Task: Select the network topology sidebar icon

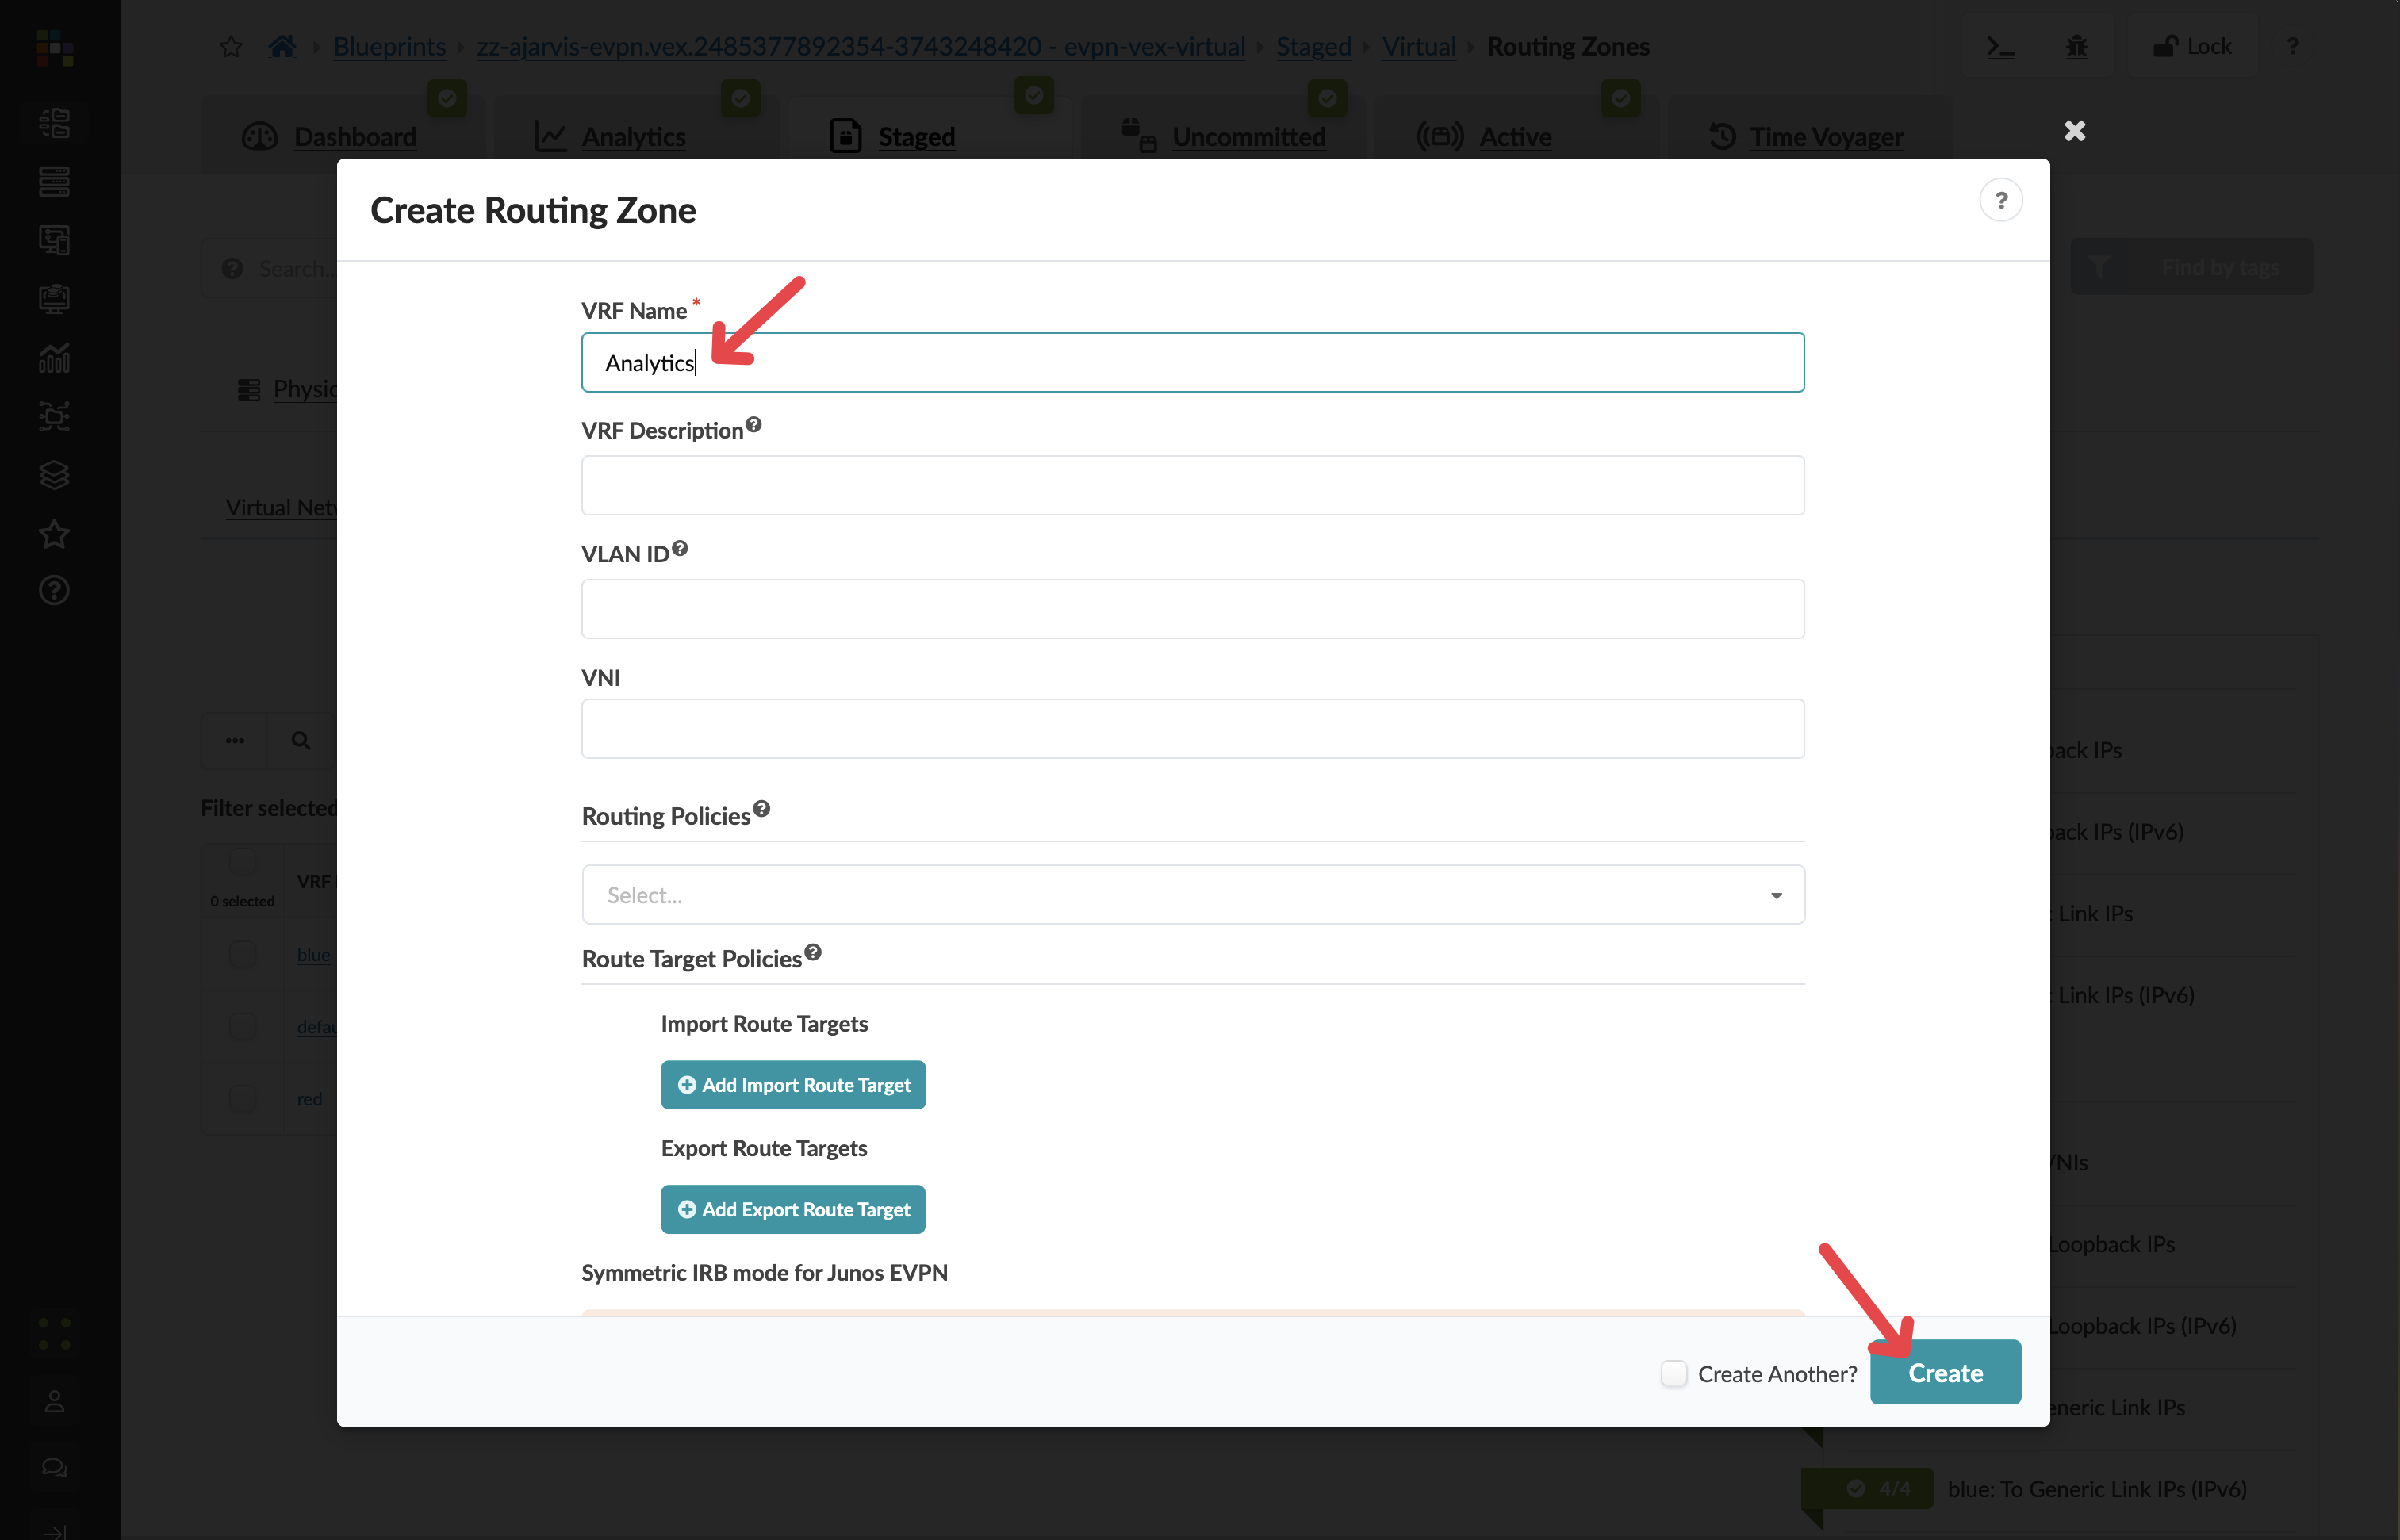Action: point(54,416)
